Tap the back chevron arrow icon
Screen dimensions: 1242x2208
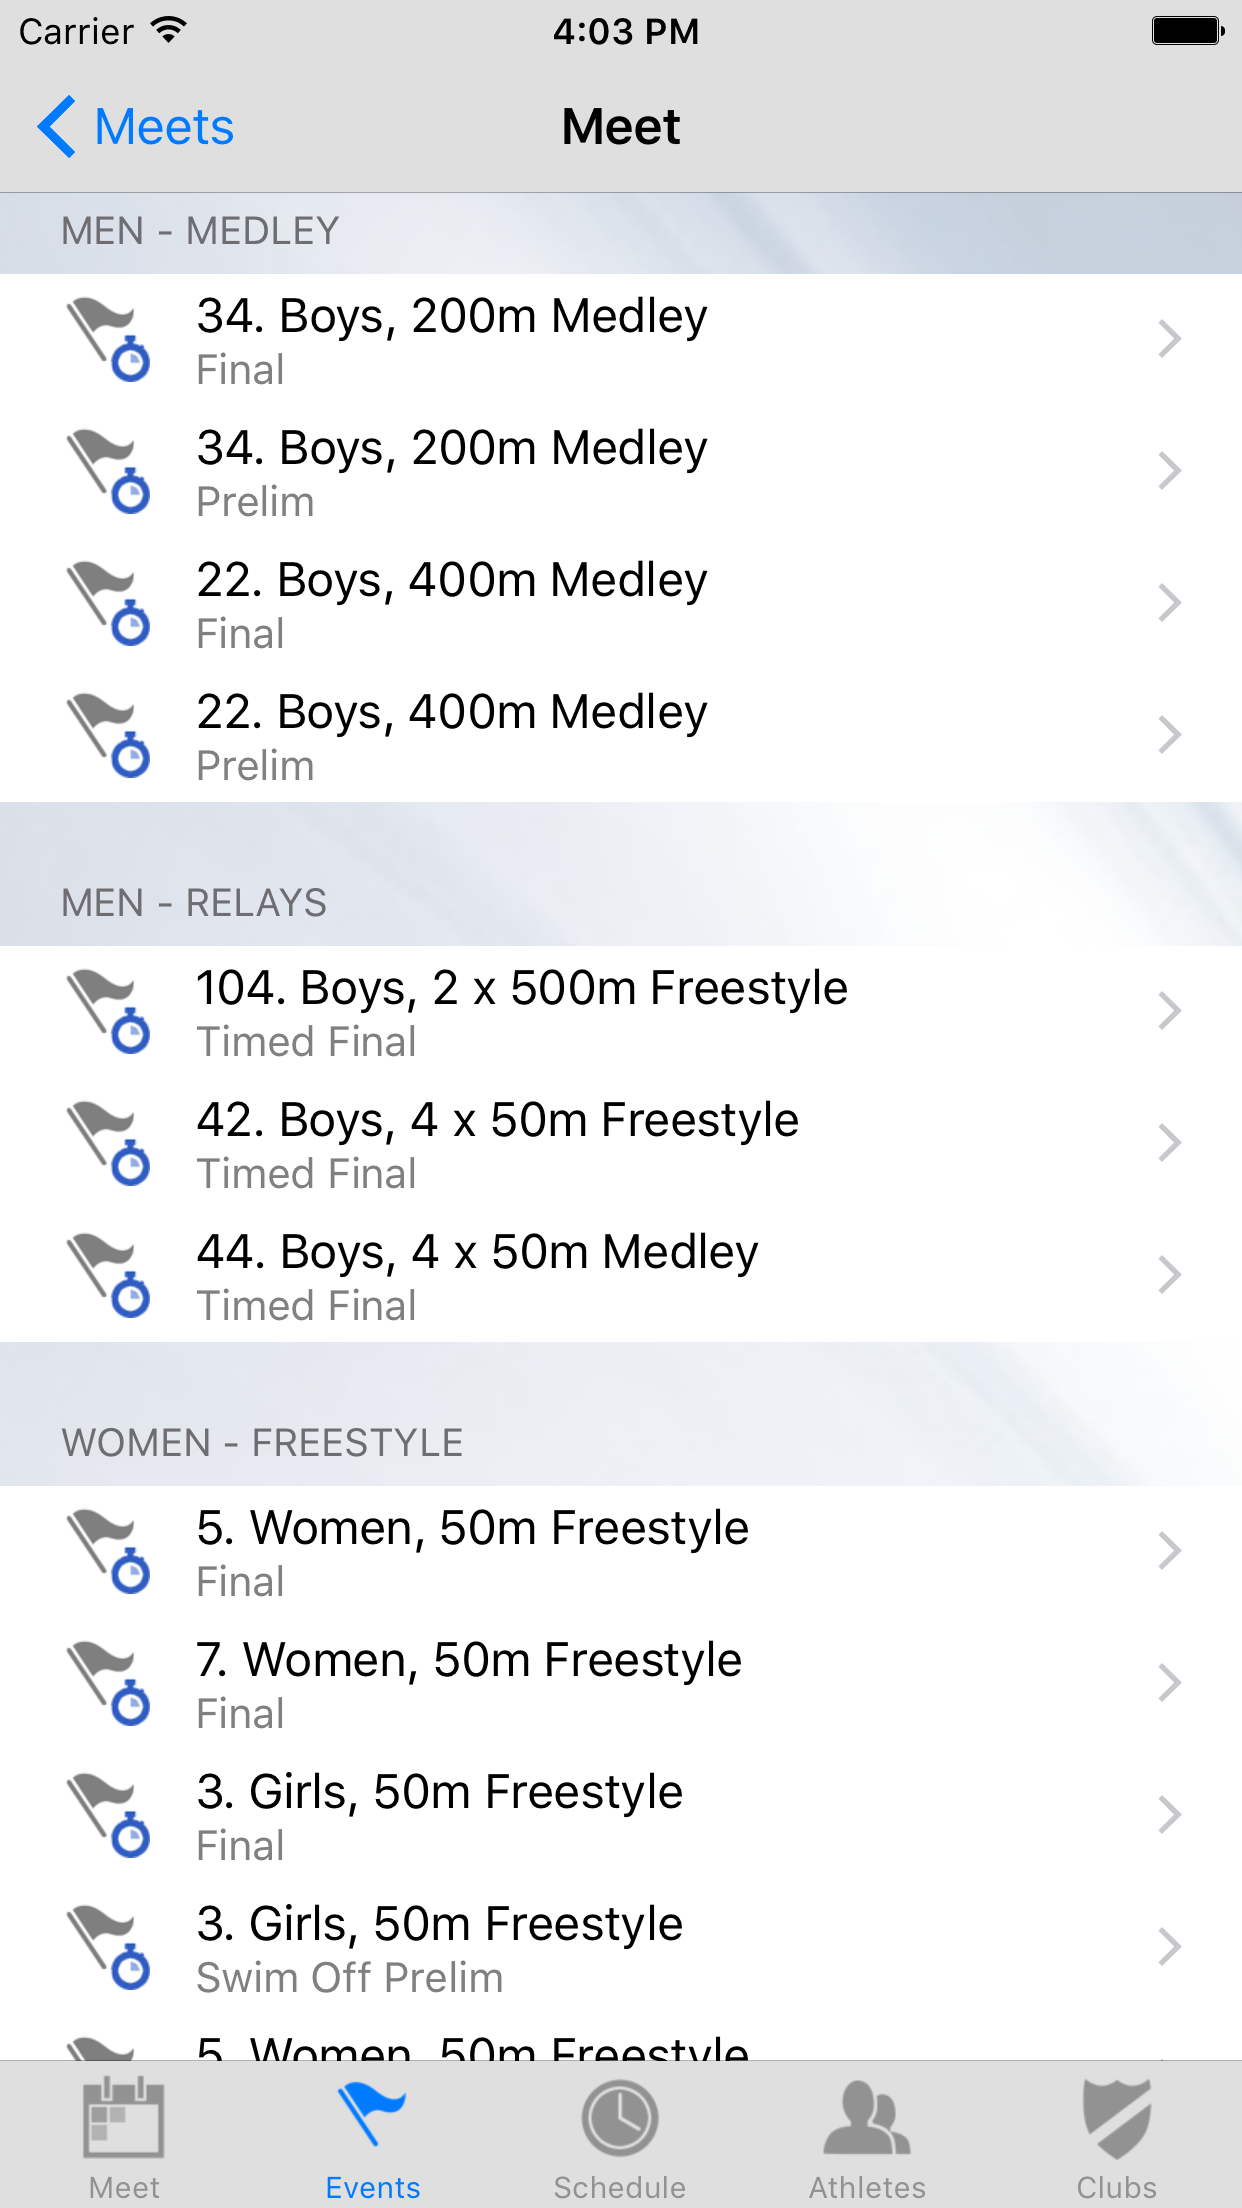[x=57, y=127]
